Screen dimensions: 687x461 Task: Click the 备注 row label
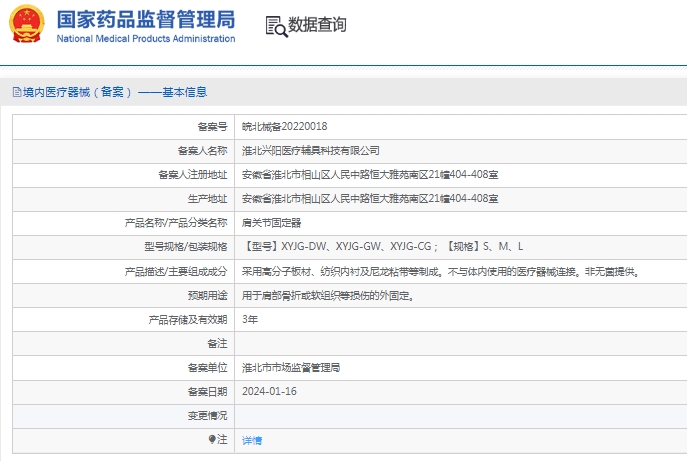point(217,344)
